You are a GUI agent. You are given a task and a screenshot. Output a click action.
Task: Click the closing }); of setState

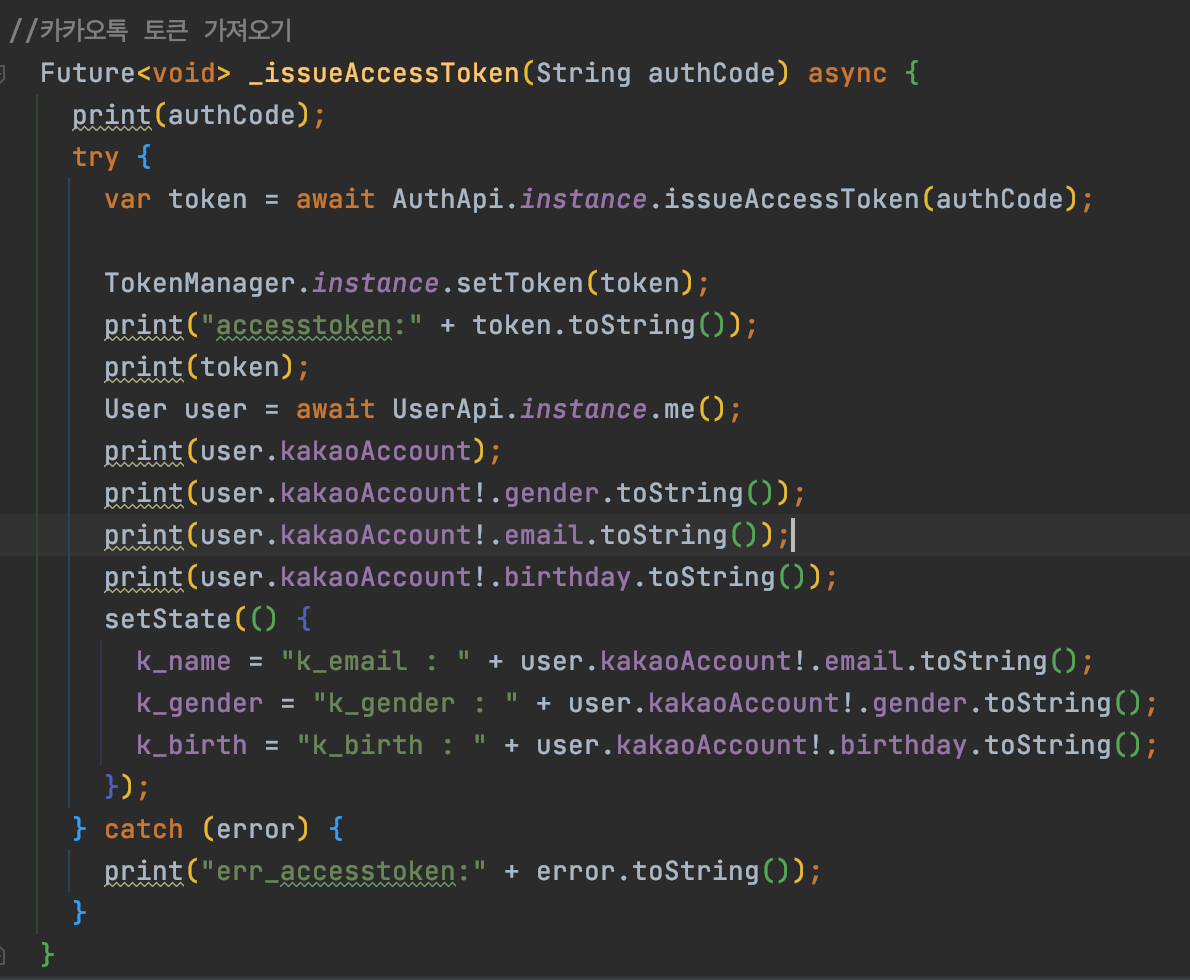click(127, 787)
